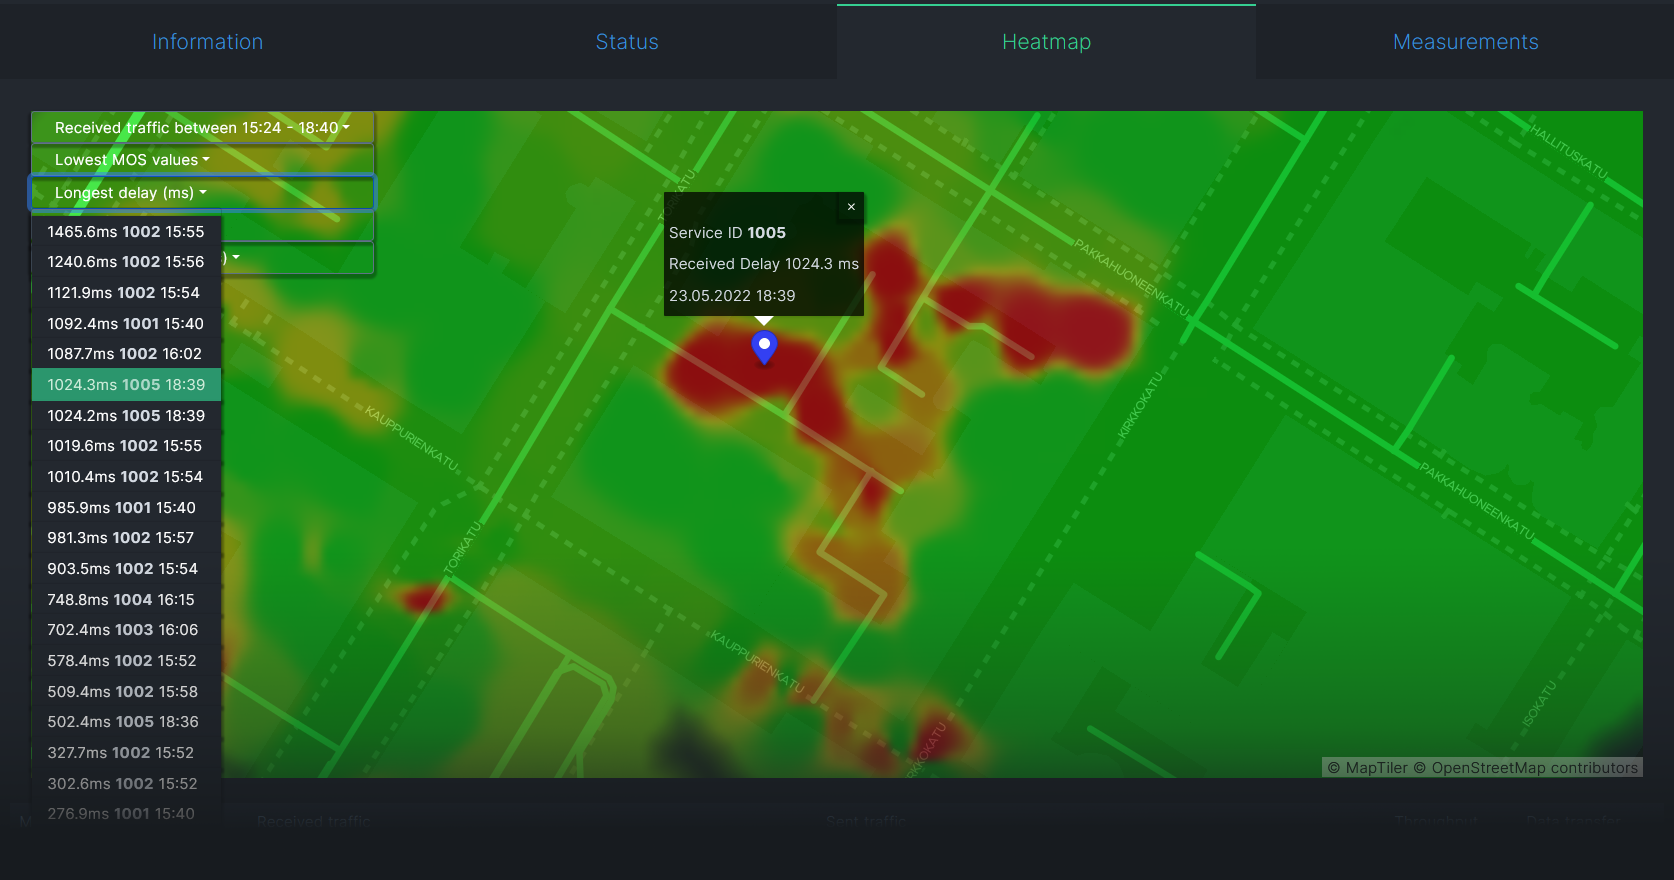
Task: Go to the Measurements tab
Action: point(1465,42)
